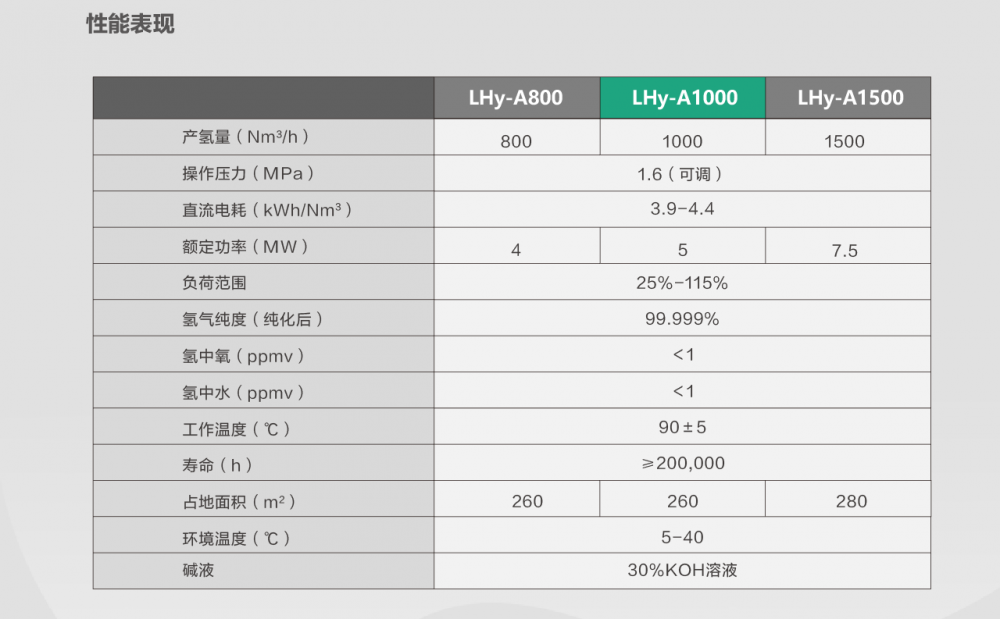Click the 1.6（可调）operating pressure value
Screen dimensions: 1000x619
(x=680, y=174)
